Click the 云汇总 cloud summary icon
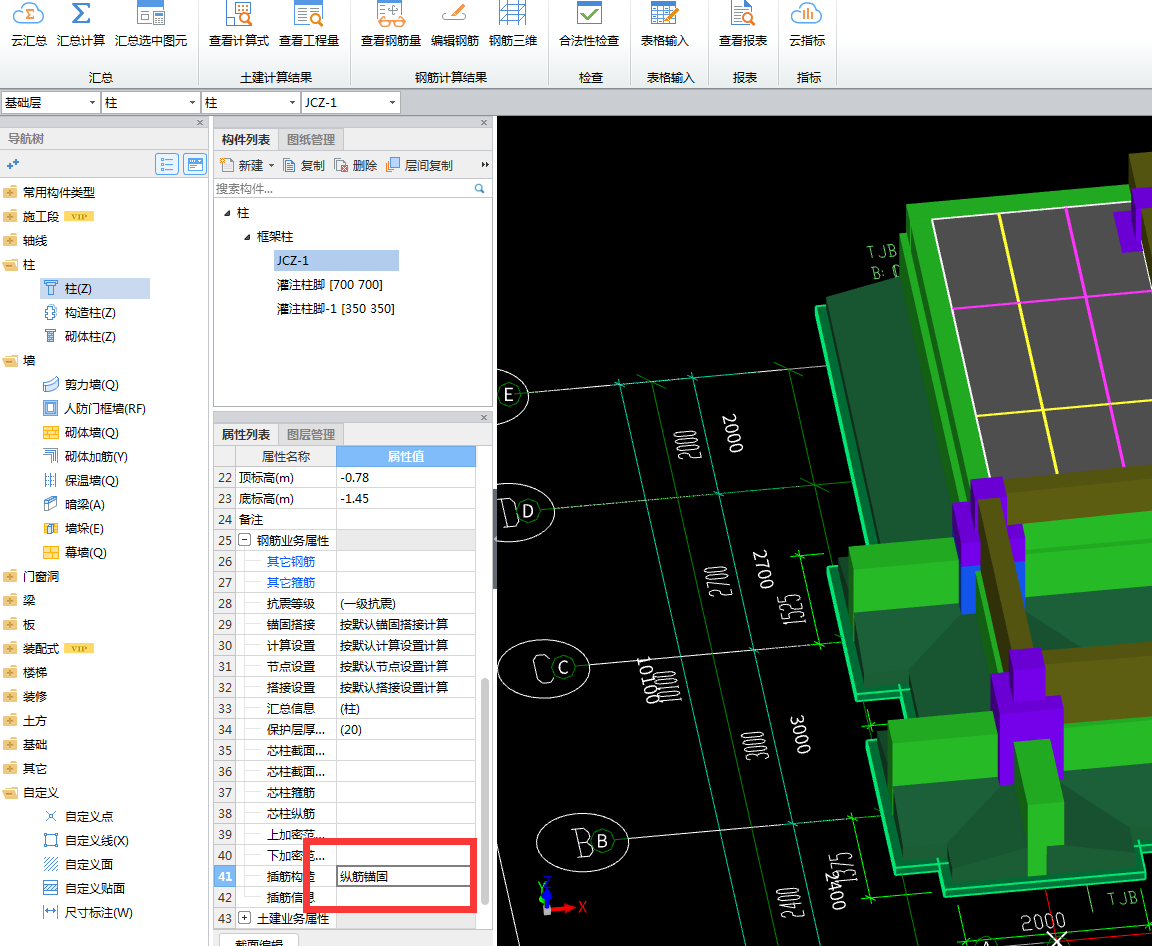The image size is (1152, 946). point(29,25)
